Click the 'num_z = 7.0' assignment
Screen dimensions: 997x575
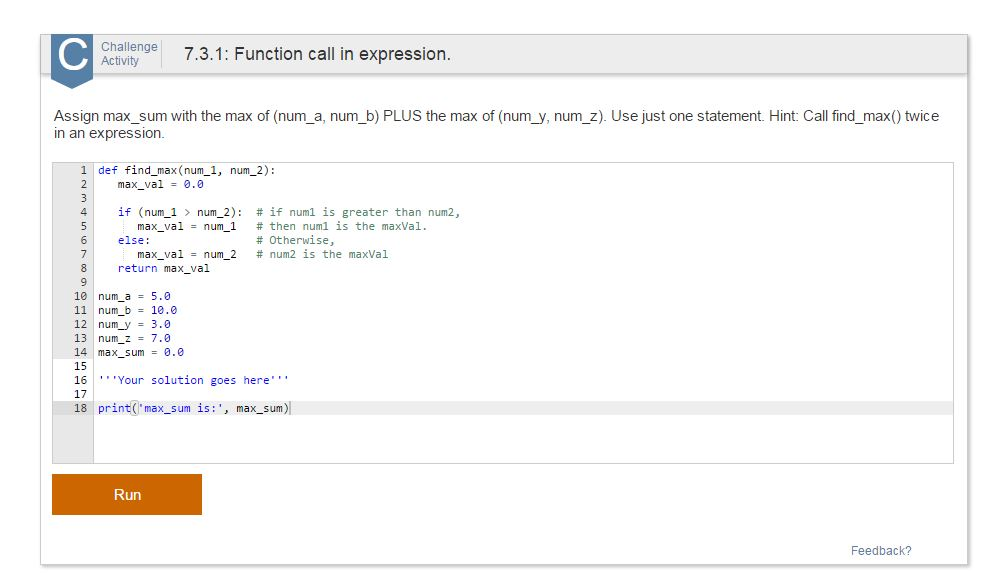click(134, 338)
